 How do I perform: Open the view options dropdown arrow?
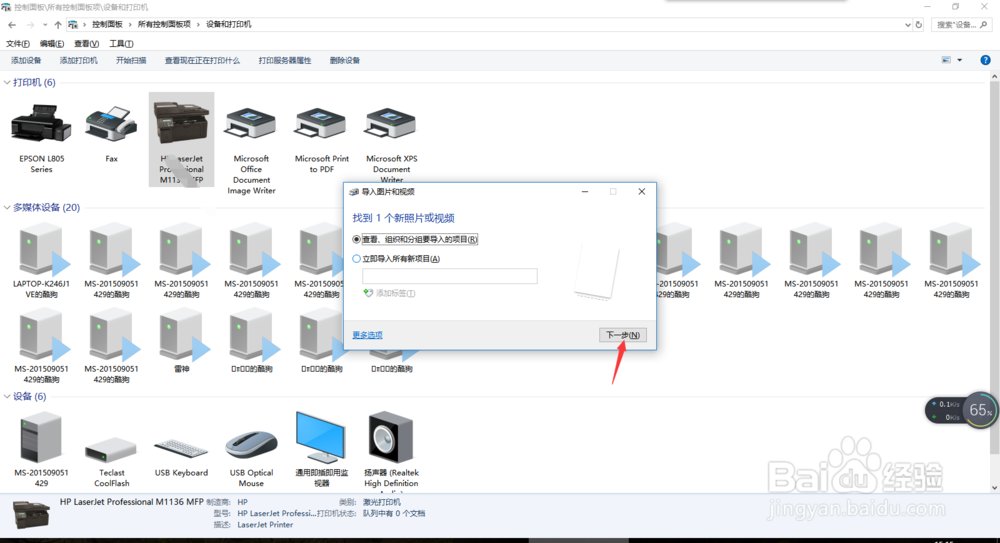959,60
